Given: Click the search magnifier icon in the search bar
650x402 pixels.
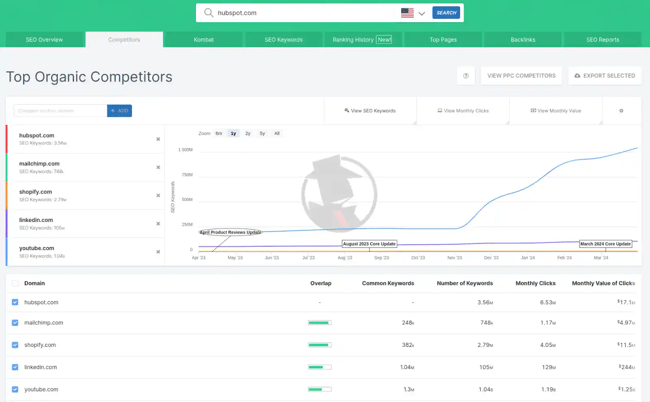Looking at the screenshot, I should coord(208,13).
